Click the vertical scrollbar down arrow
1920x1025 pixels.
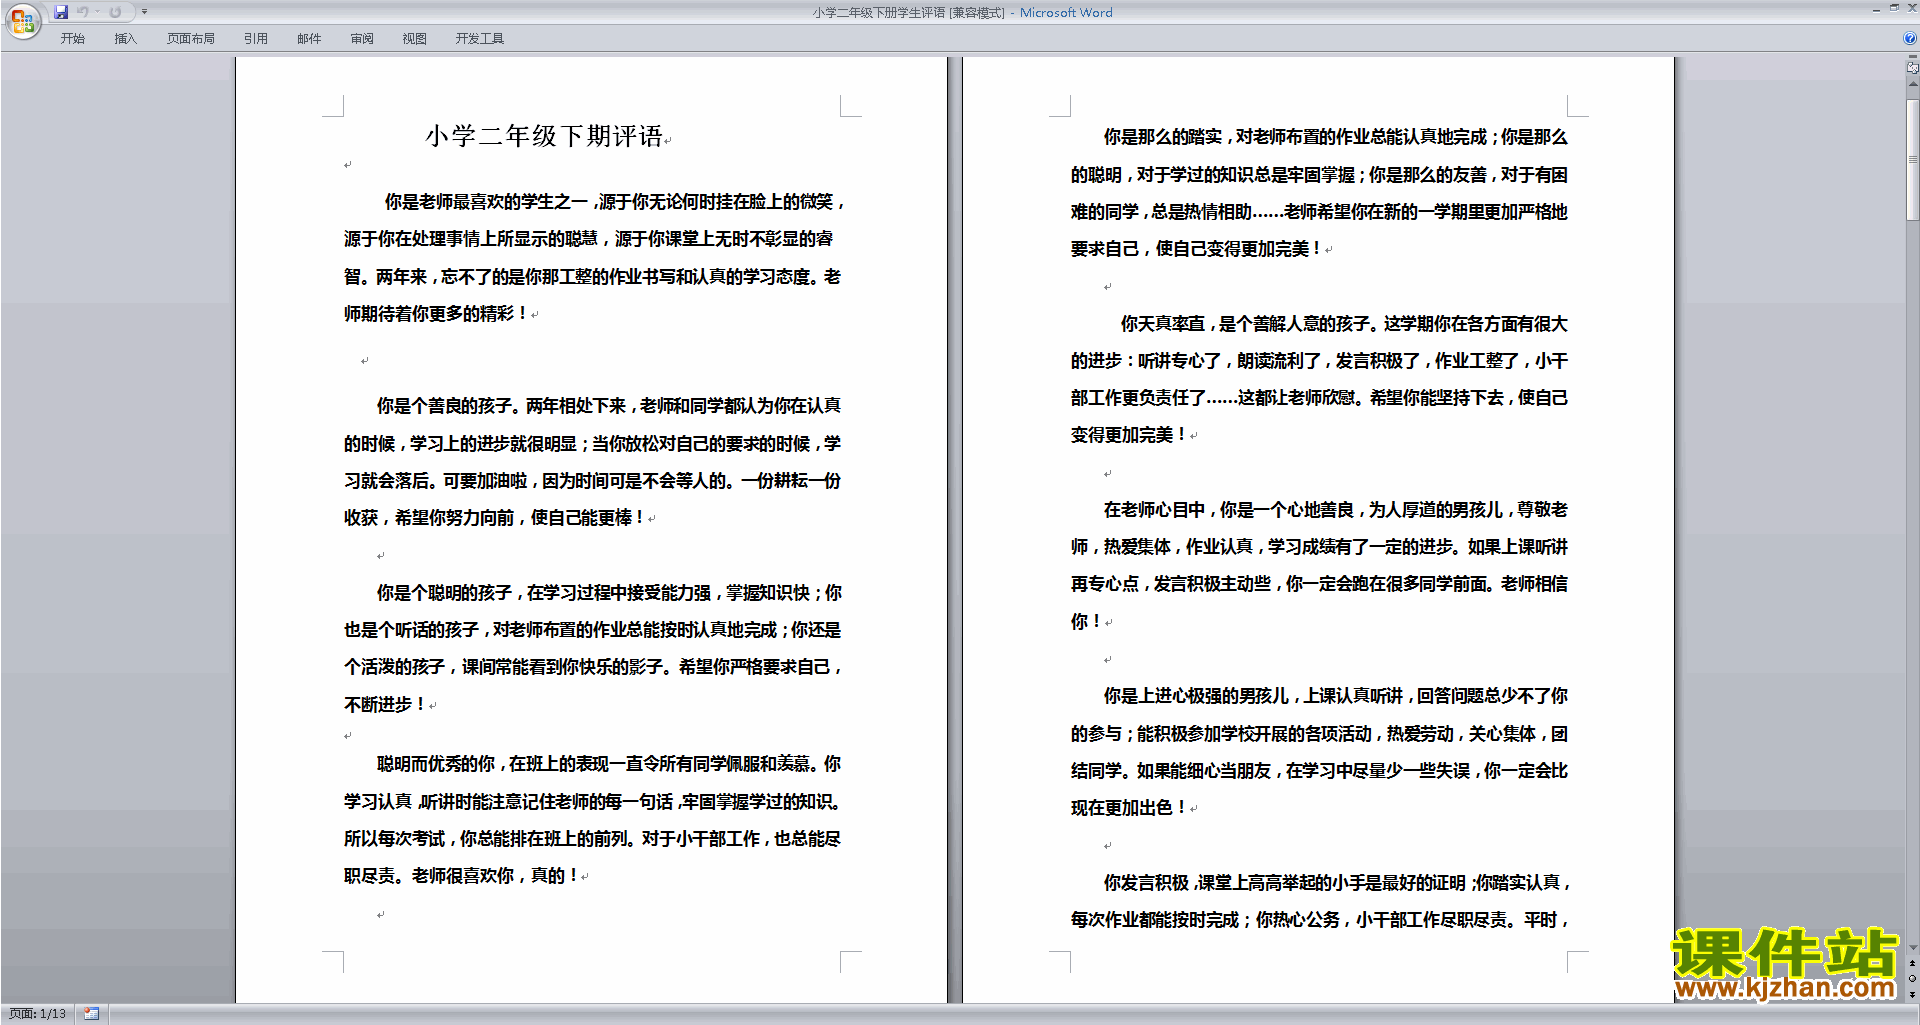point(1913,948)
